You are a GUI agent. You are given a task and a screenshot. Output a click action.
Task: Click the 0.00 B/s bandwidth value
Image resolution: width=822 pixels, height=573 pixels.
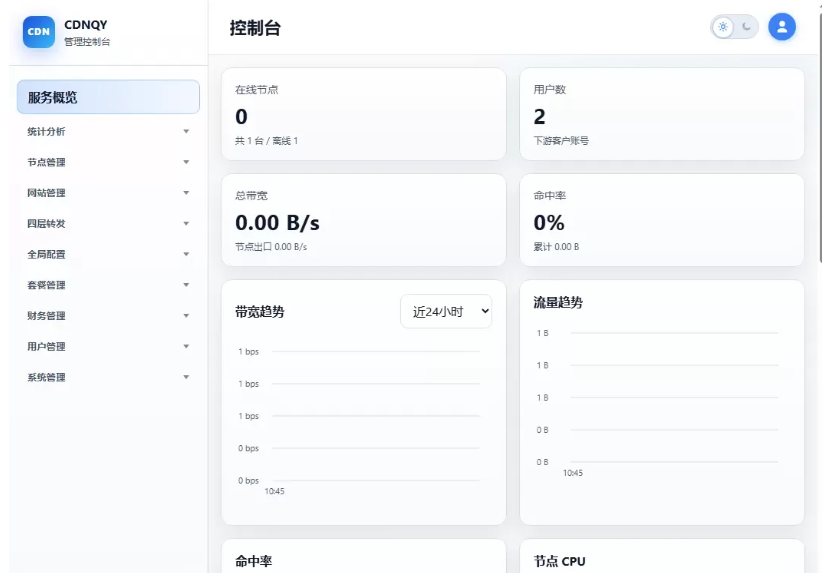[277, 223]
